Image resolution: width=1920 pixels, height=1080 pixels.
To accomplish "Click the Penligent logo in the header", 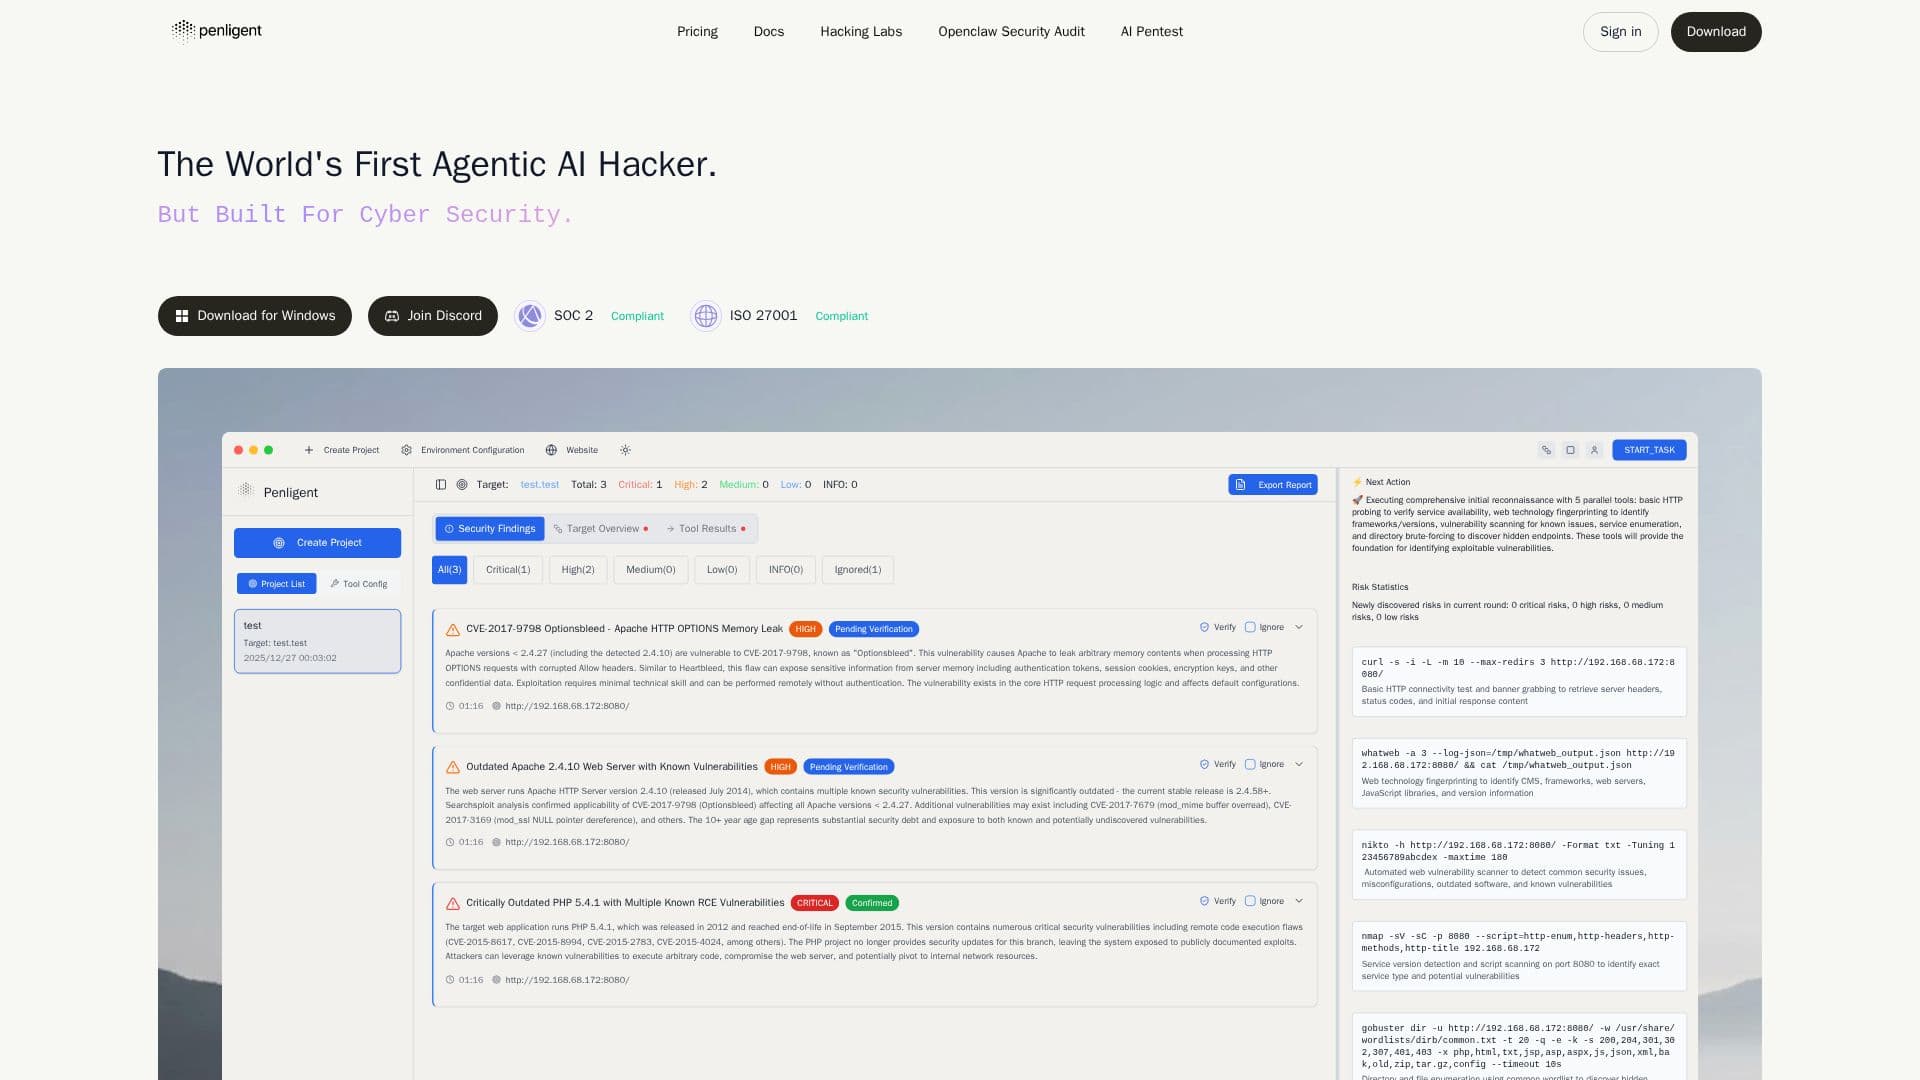I will coord(216,31).
